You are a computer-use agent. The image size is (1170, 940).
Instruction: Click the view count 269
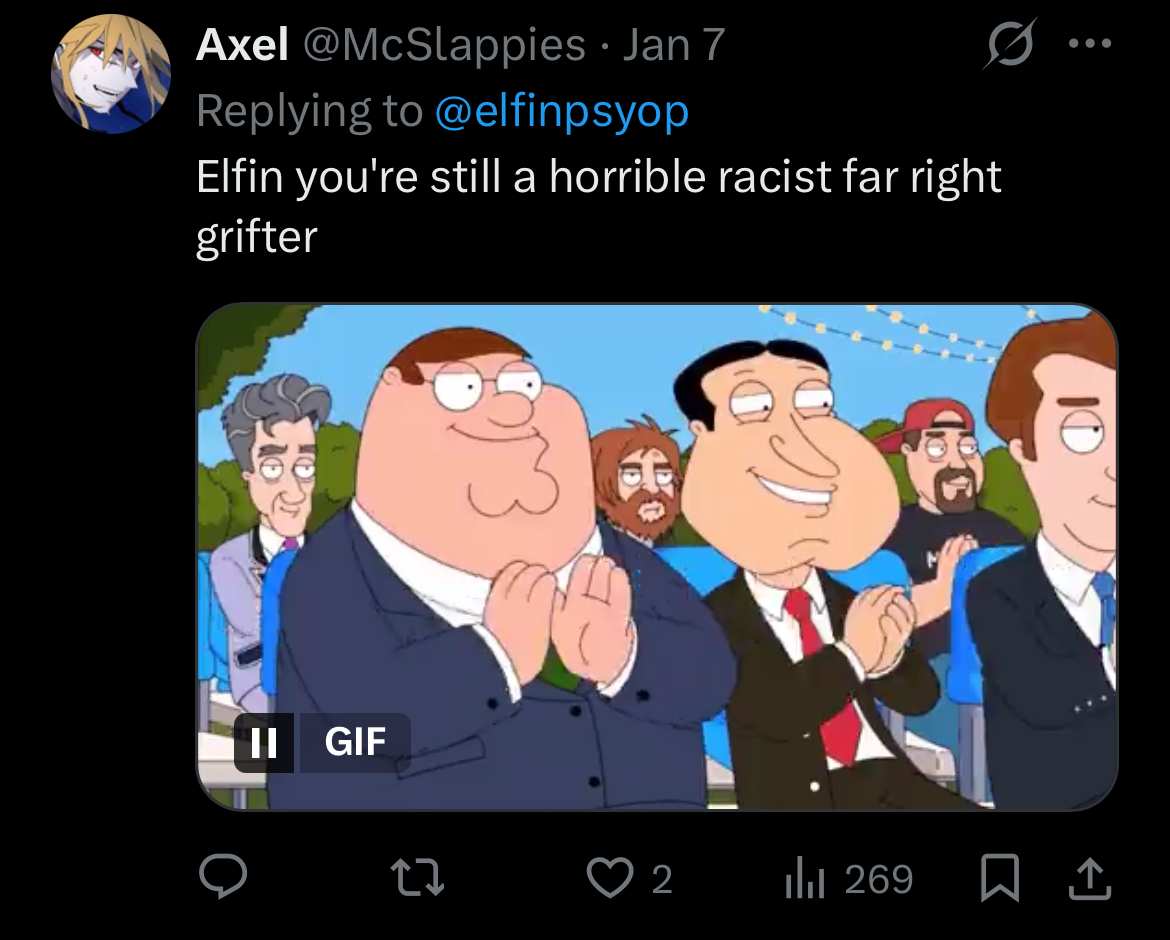click(879, 879)
